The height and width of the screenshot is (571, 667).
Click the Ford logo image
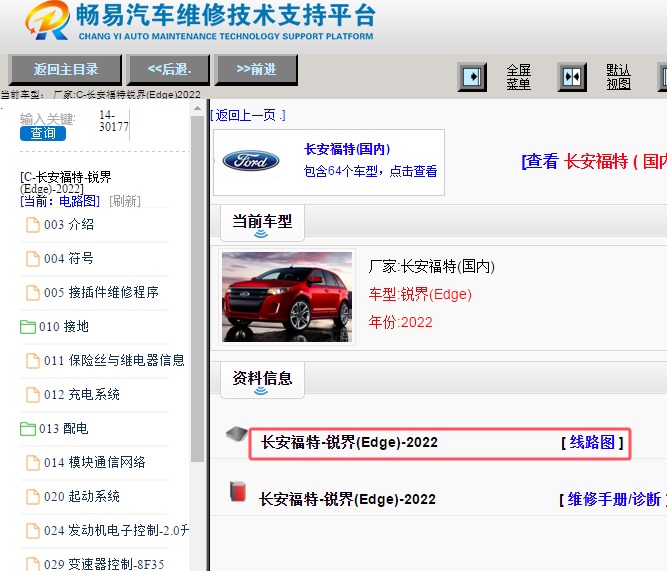tap(251, 160)
